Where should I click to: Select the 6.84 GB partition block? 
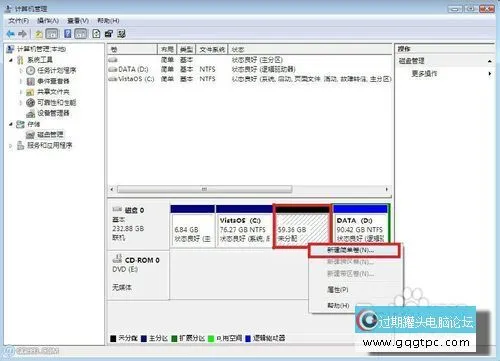(192, 226)
